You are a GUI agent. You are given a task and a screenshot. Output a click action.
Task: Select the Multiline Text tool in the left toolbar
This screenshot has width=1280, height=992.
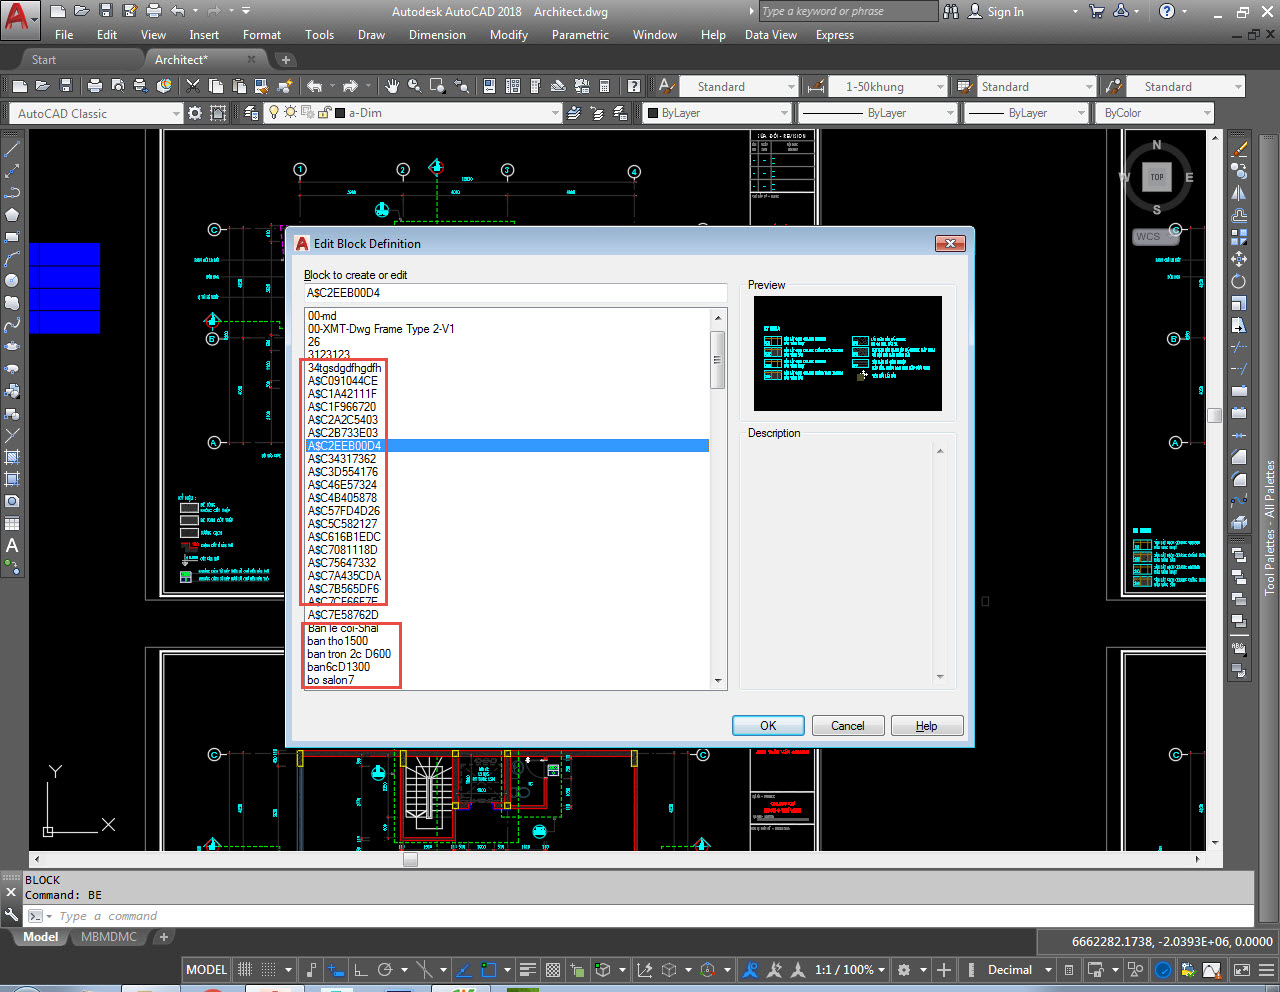(x=12, y=546)
